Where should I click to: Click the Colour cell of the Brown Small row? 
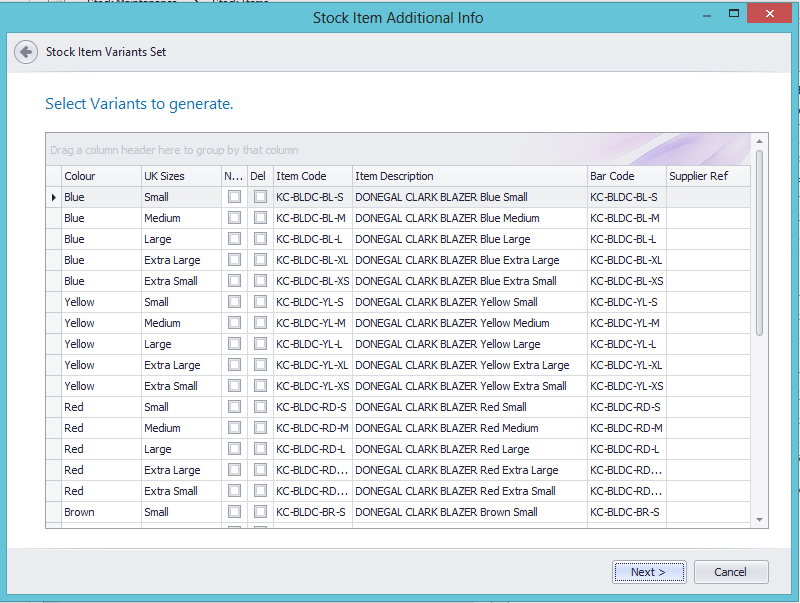[x=101, y=512]
